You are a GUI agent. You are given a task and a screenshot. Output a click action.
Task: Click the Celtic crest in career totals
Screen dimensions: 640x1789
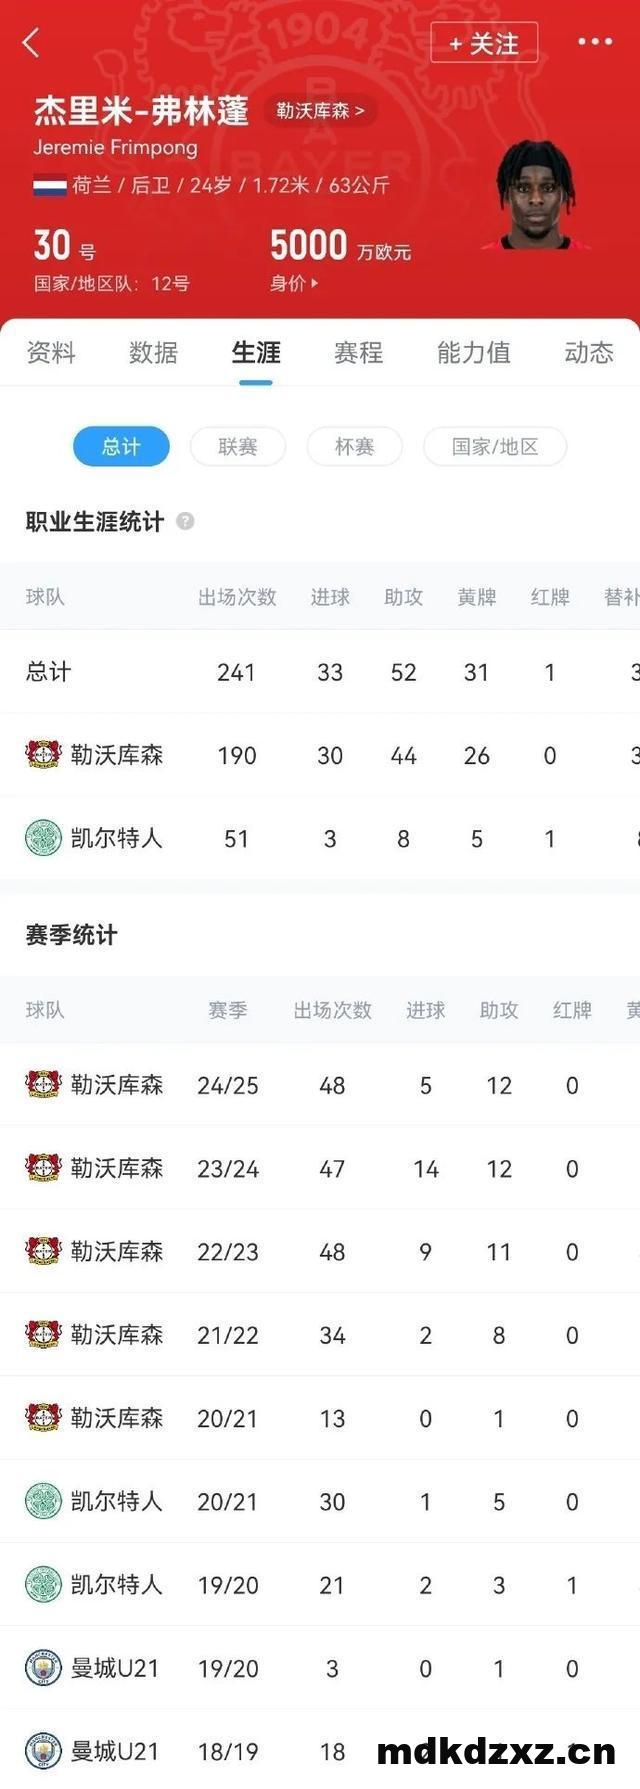tap(43, 838)
